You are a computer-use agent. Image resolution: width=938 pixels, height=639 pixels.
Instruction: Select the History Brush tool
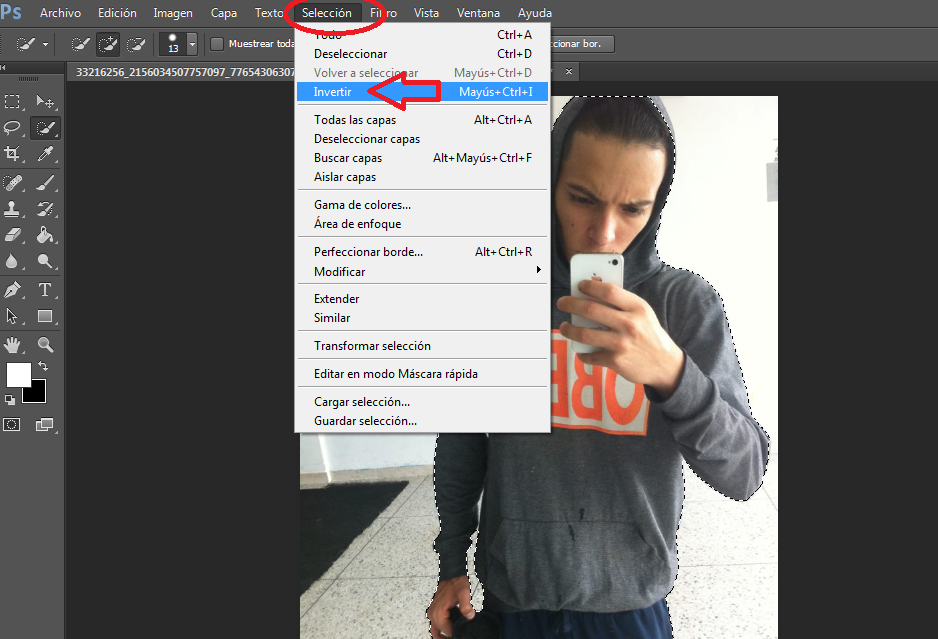45,208
